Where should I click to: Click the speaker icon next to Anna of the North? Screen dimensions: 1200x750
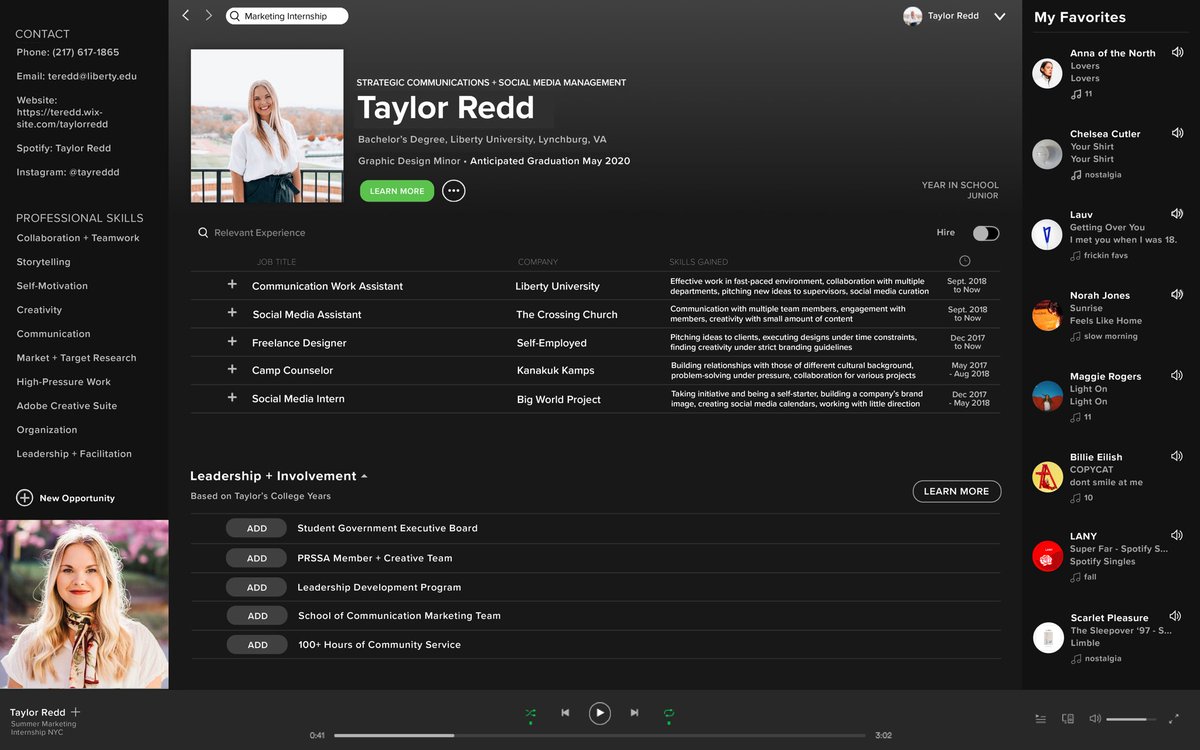1177,53
